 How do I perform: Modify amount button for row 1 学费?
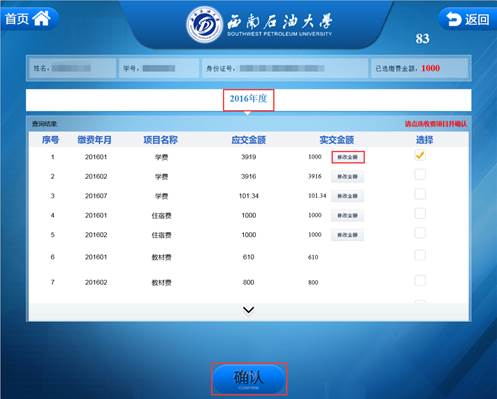[348, 157]
